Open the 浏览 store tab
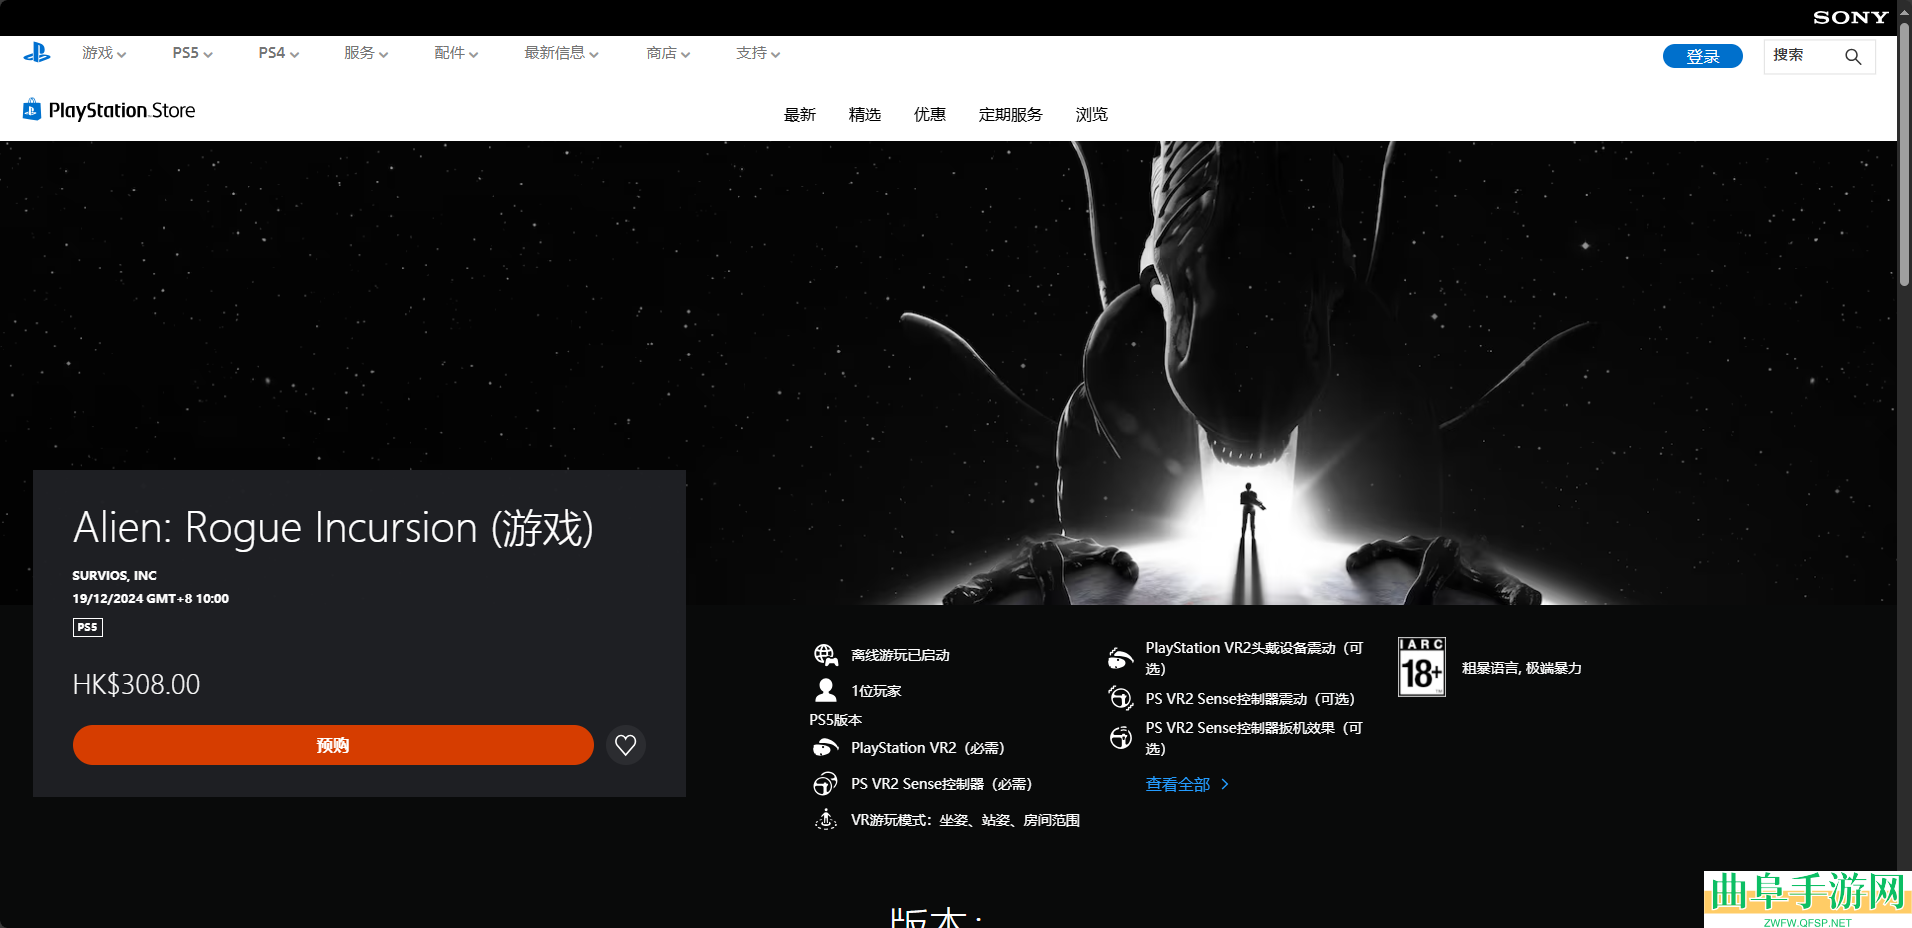This screenshot has height=928, width=1912. pyautogui.click(x=1092, y=115)
